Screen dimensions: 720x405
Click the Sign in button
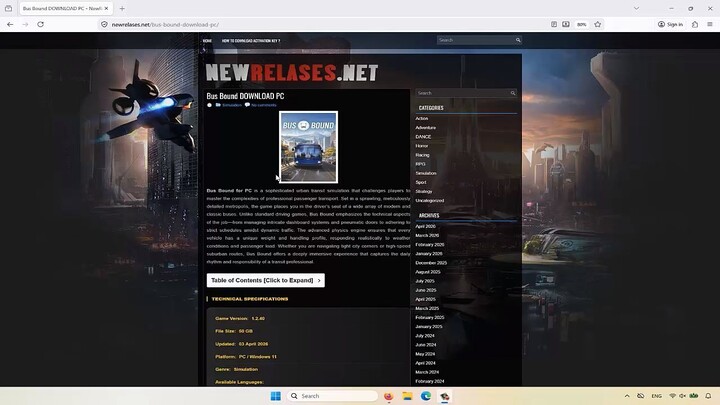point(670,24)
